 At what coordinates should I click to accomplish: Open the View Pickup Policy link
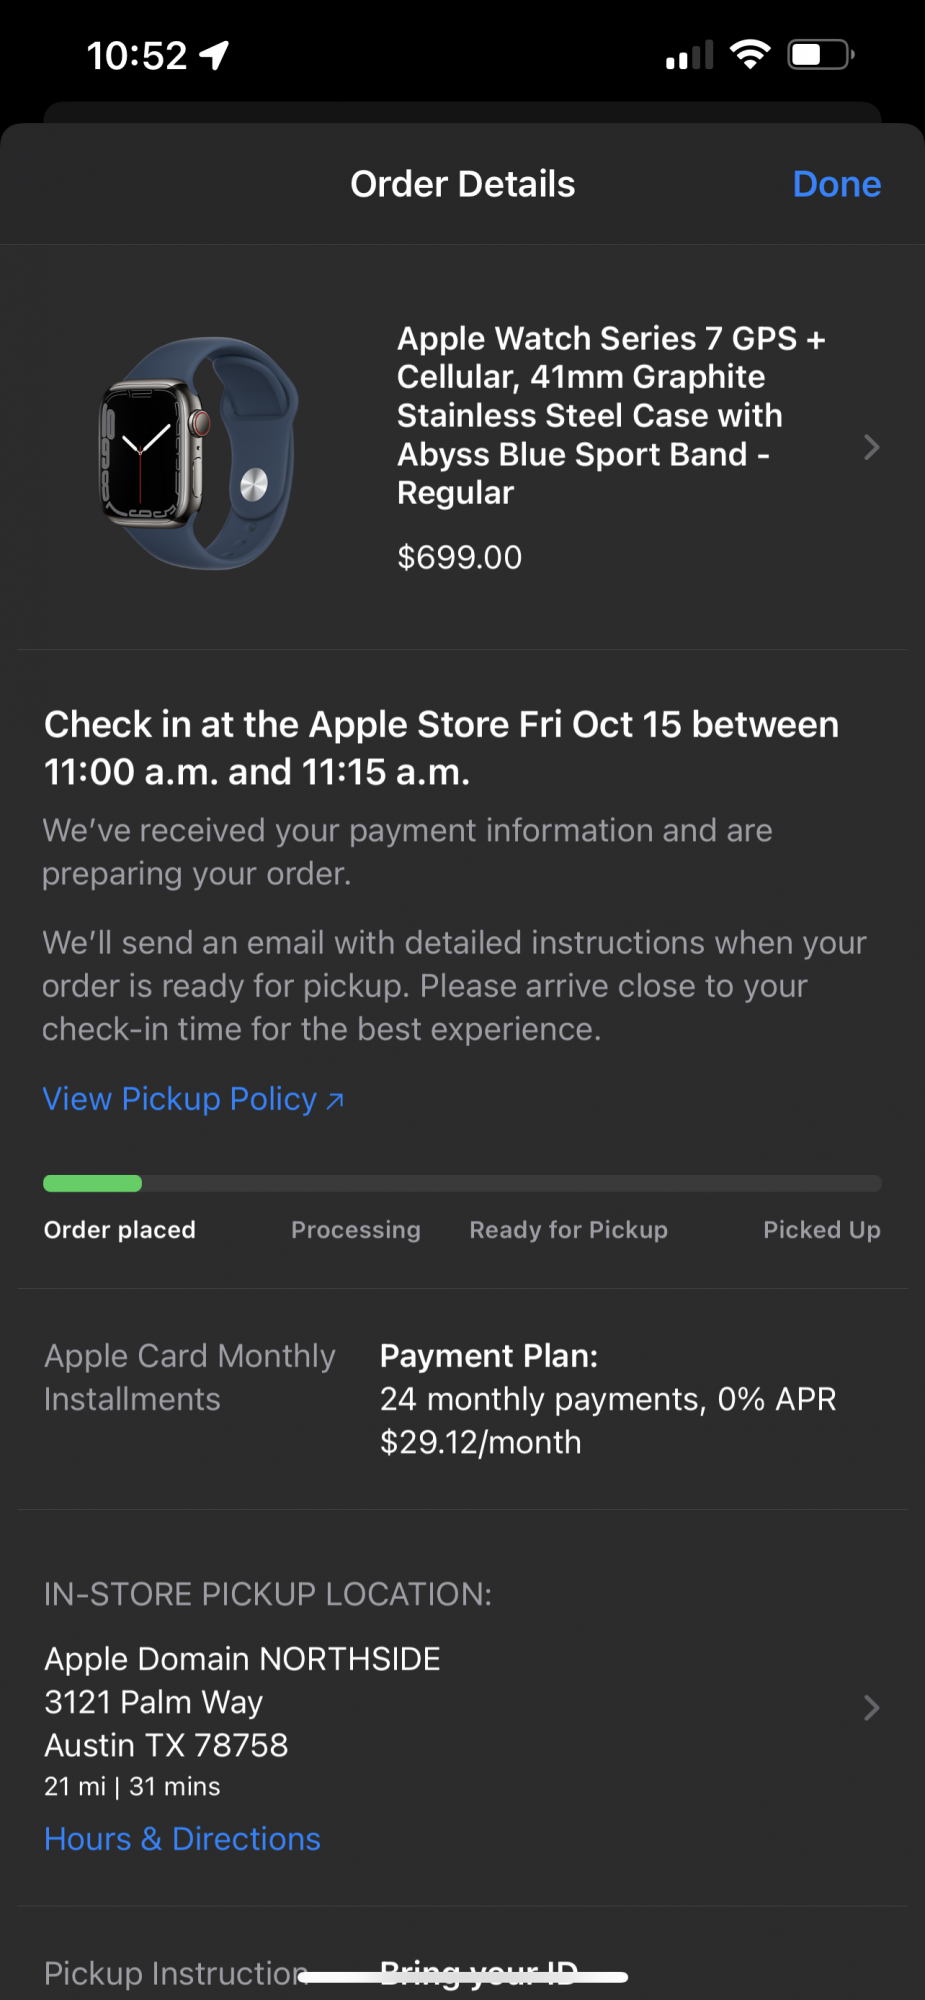coord(193,1099)
